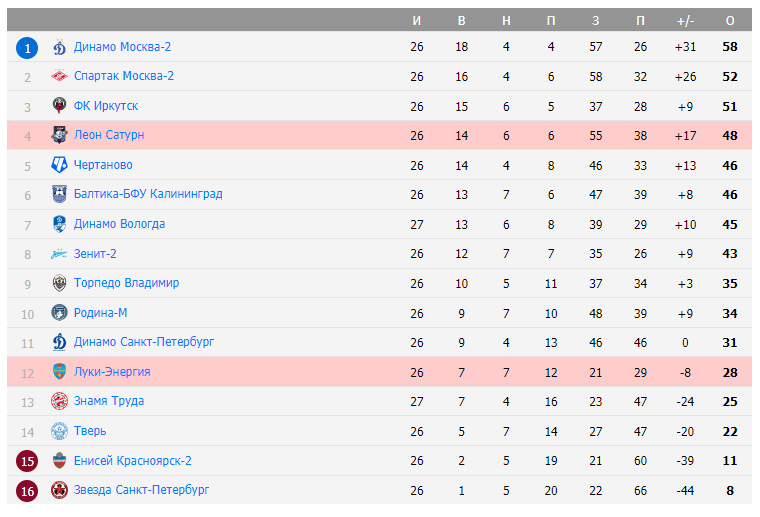Viewport: 760px width, 517px height.
Task: Click the Звезда Санкт-Петербург team crest
Action: (x=59, y=490)
